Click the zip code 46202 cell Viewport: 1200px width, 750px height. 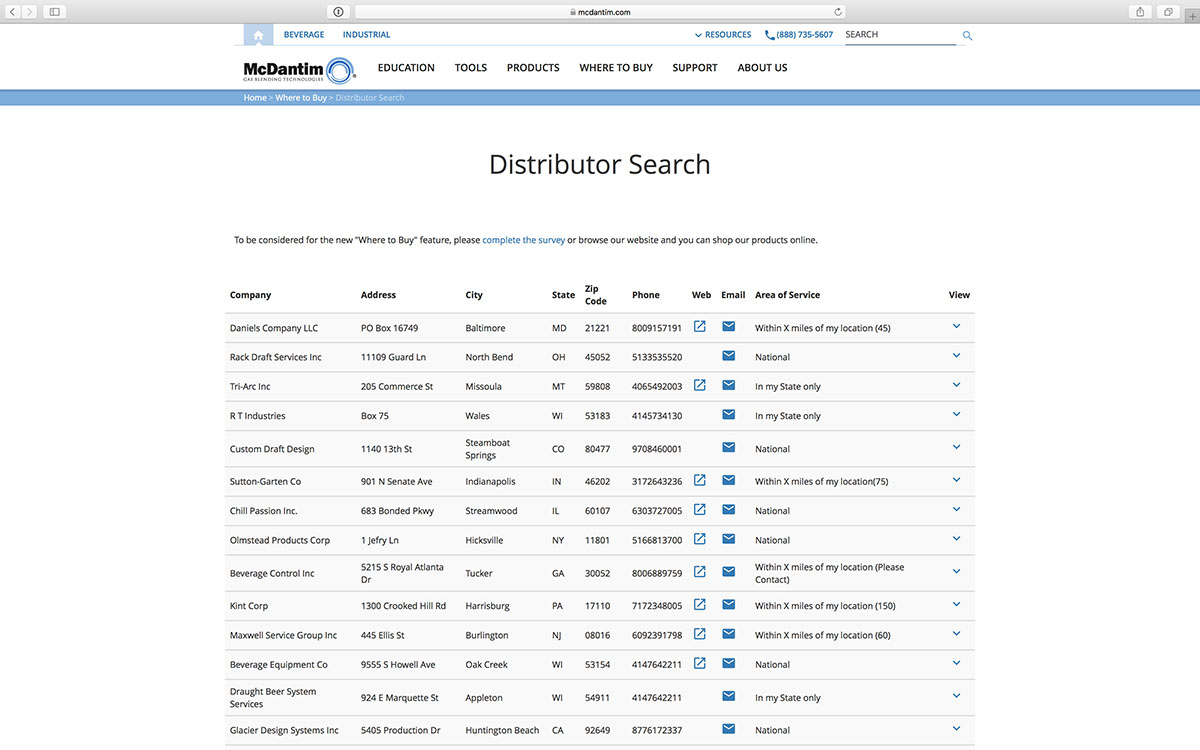pos(597,481)
